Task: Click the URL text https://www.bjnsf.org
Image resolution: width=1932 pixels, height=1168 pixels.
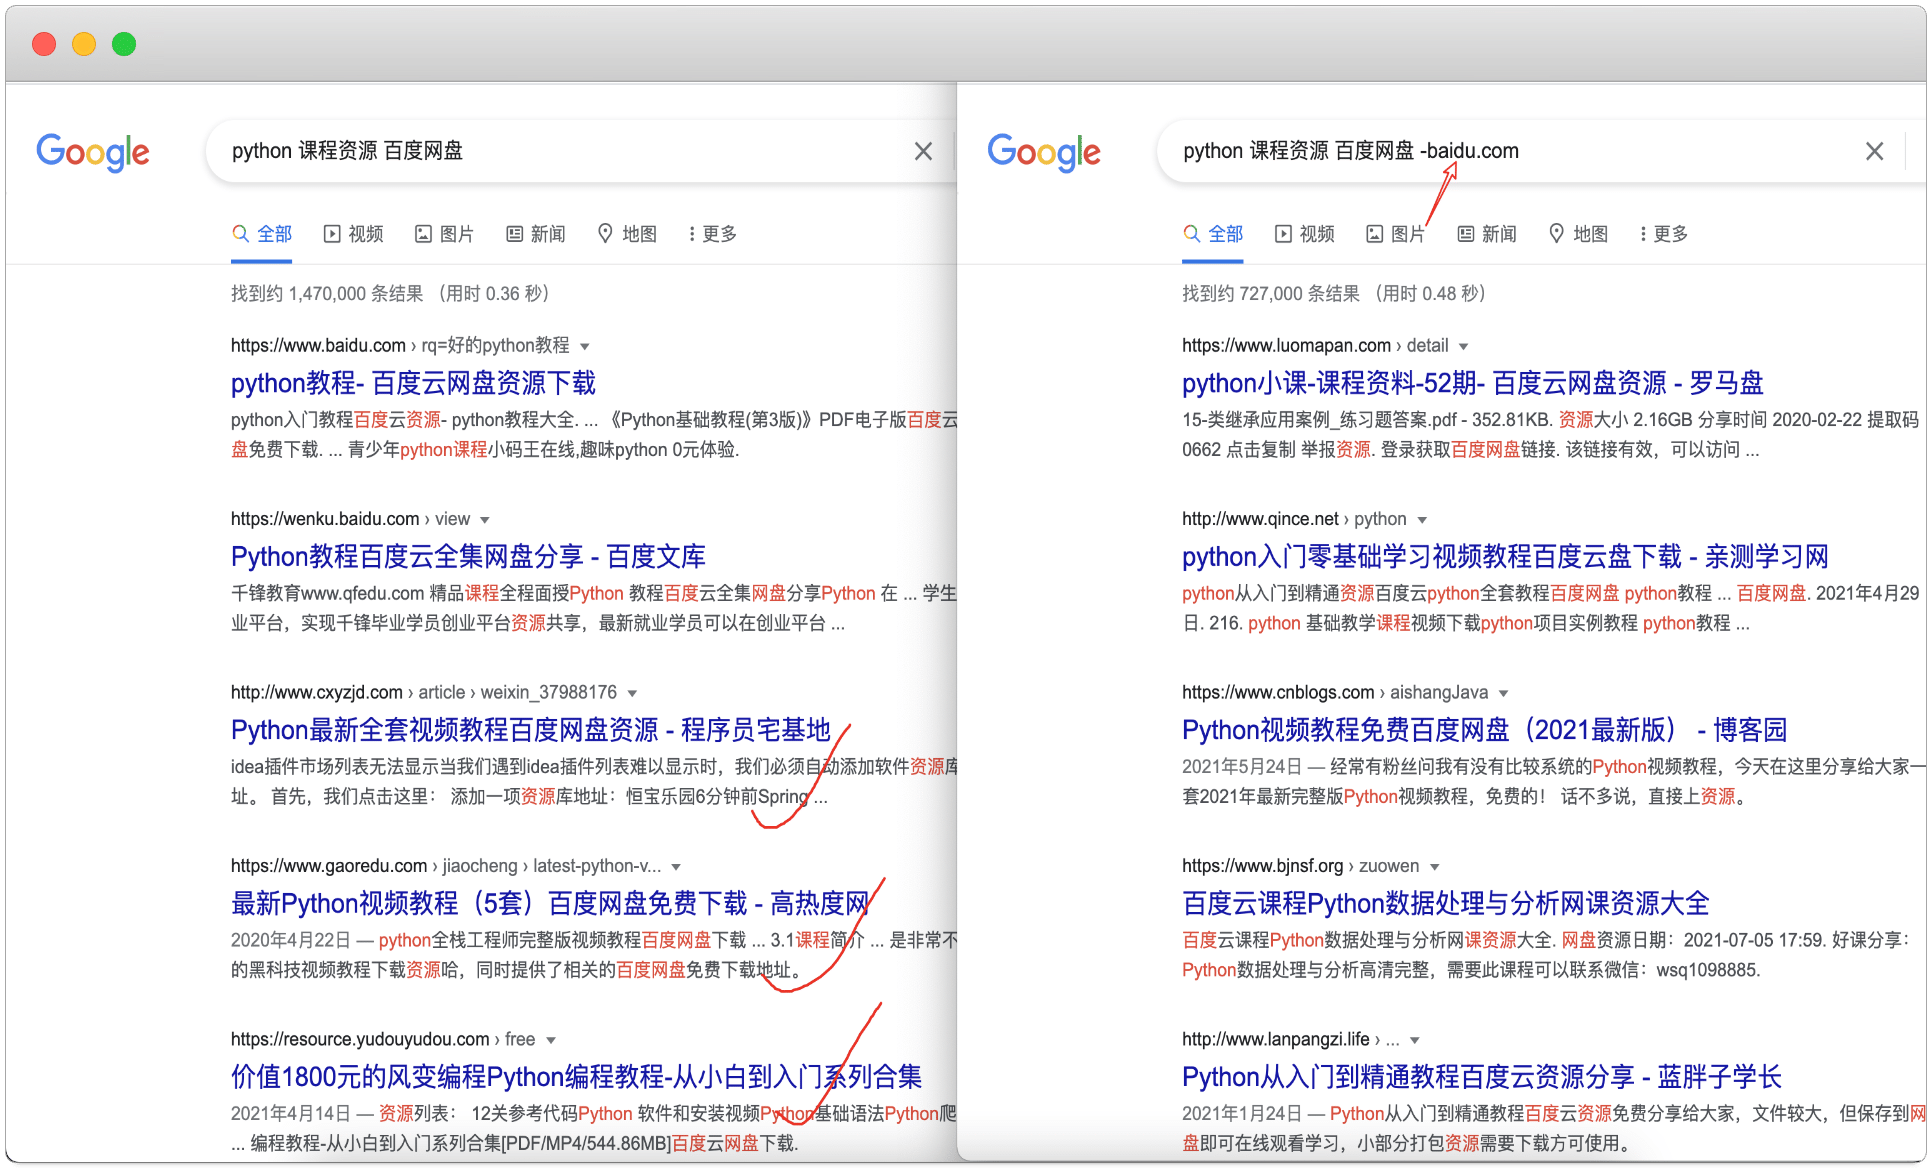Action: click(1262, 866)
